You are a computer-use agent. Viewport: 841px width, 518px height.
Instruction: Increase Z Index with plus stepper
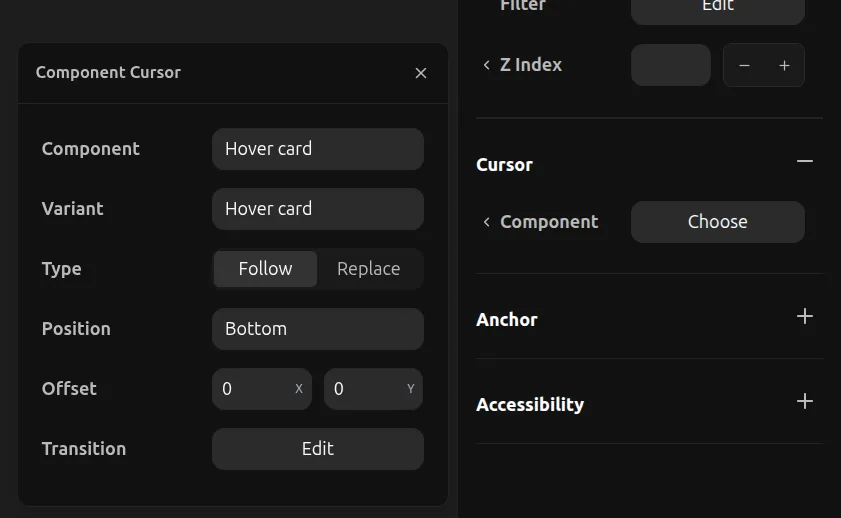(785, 65)
